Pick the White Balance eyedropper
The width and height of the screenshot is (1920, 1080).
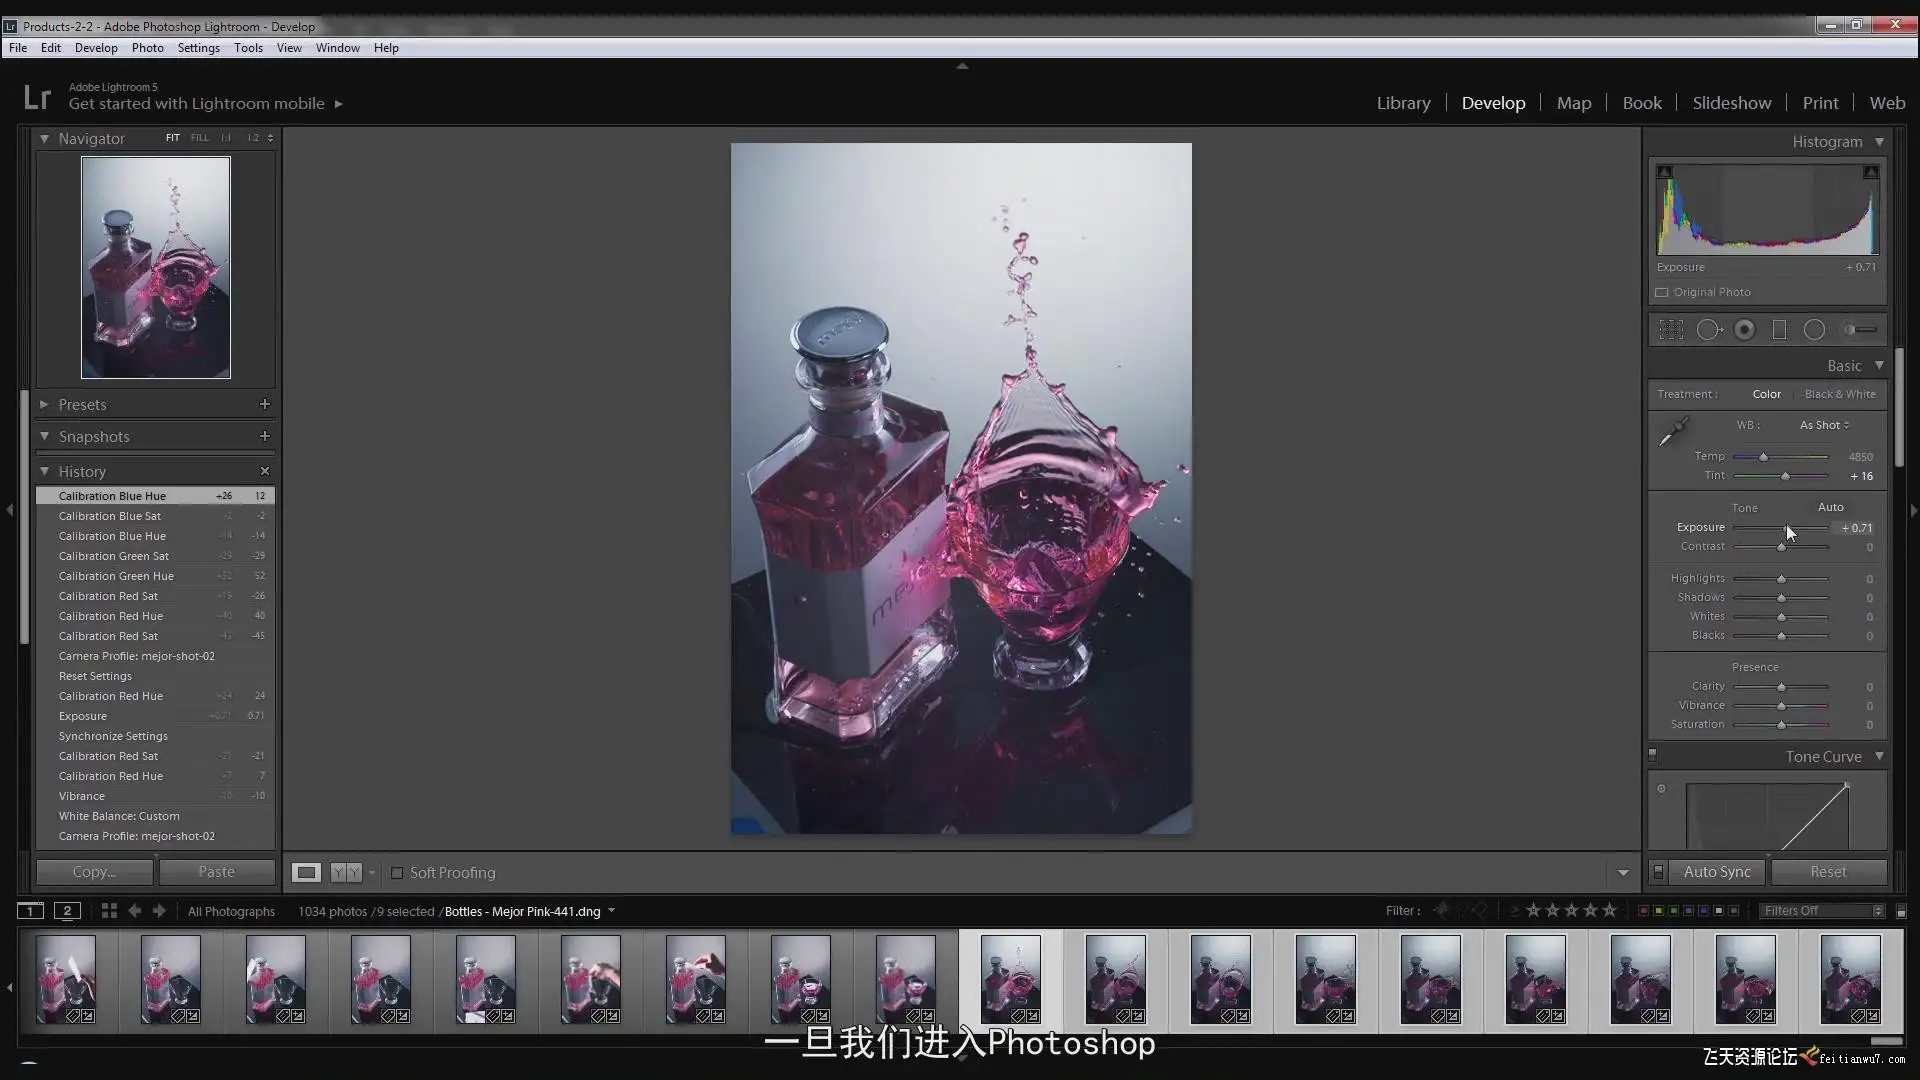coord(1673,431)
